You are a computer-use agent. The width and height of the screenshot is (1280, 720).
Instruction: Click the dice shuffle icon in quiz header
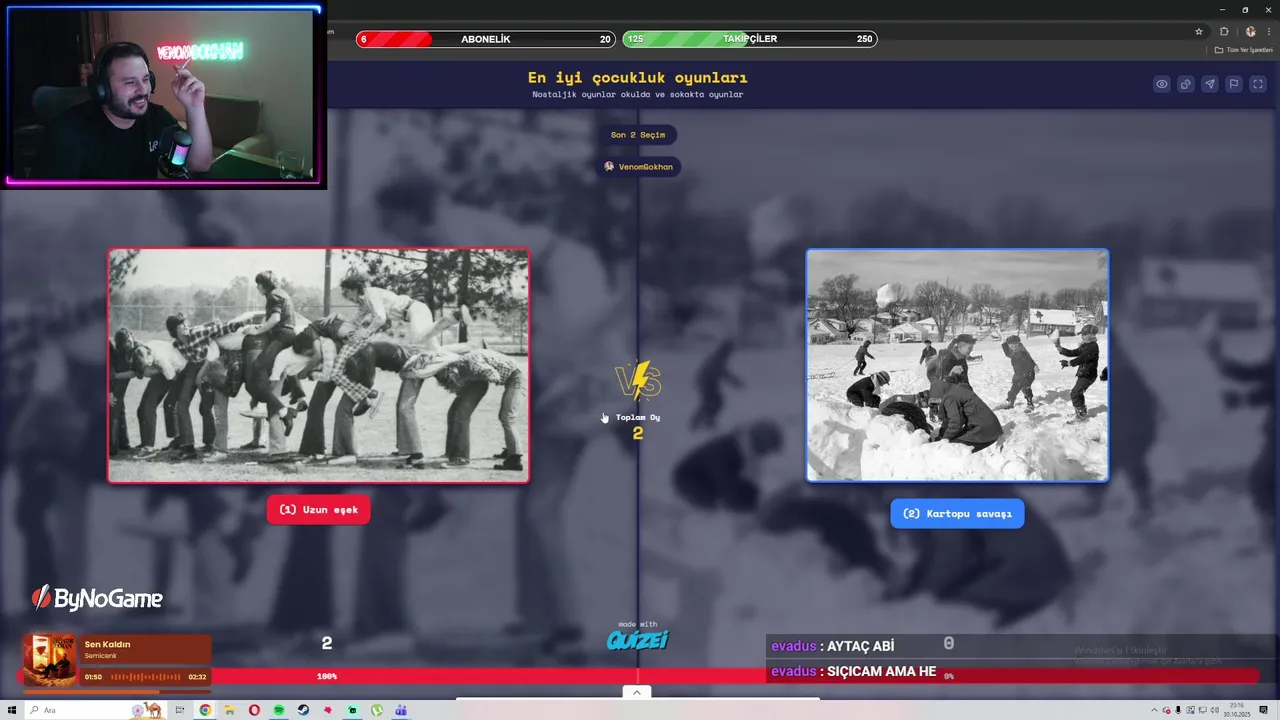click(1185, 84)
